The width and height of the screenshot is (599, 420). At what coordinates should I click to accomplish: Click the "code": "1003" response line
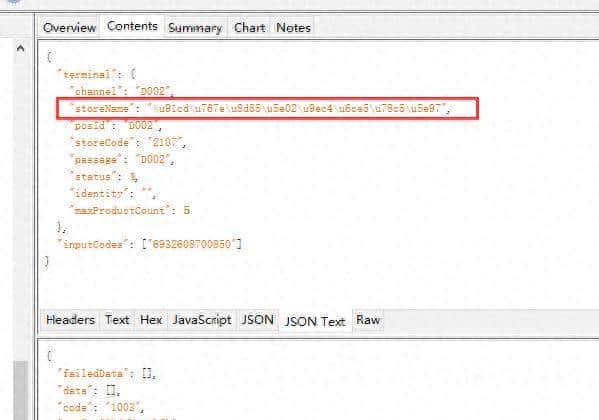(101, 407)
